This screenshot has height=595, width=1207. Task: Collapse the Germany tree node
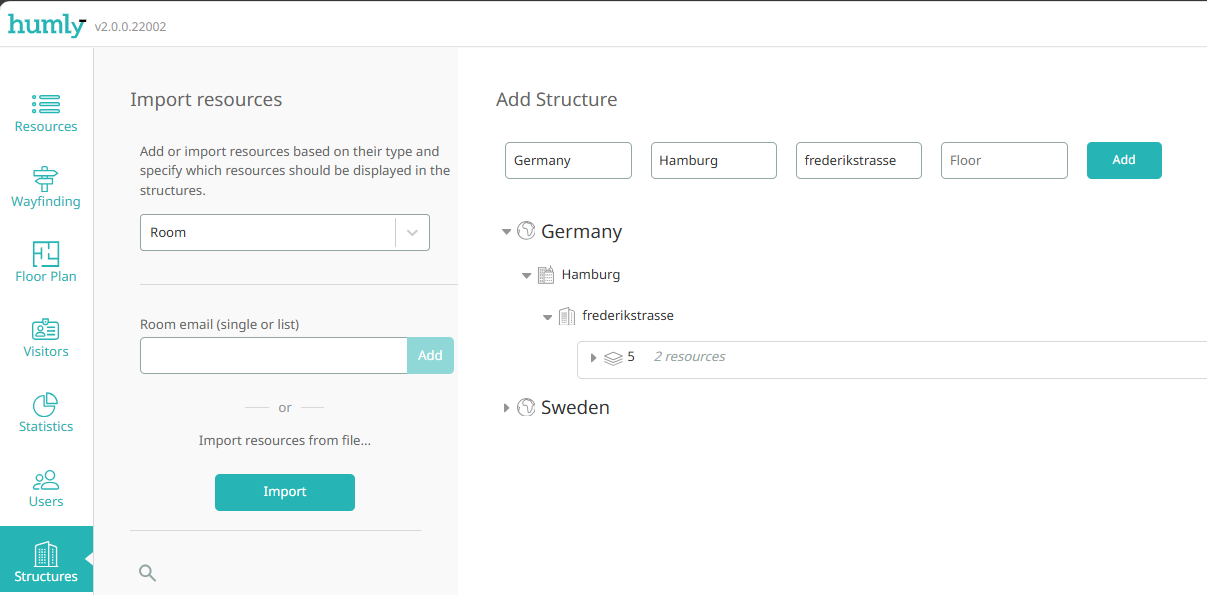tap(507, 232)
